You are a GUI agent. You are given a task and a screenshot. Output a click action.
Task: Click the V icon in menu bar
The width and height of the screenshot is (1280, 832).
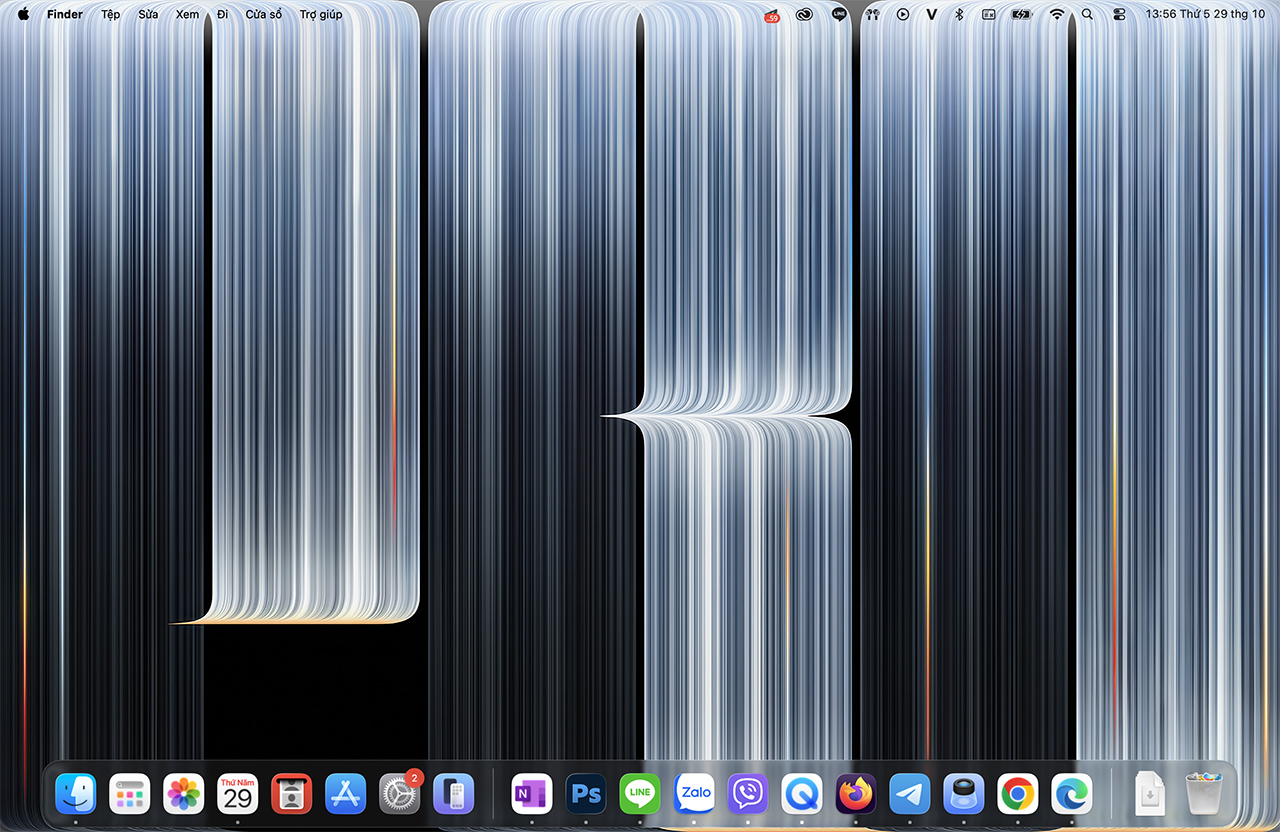click(932, 15)
